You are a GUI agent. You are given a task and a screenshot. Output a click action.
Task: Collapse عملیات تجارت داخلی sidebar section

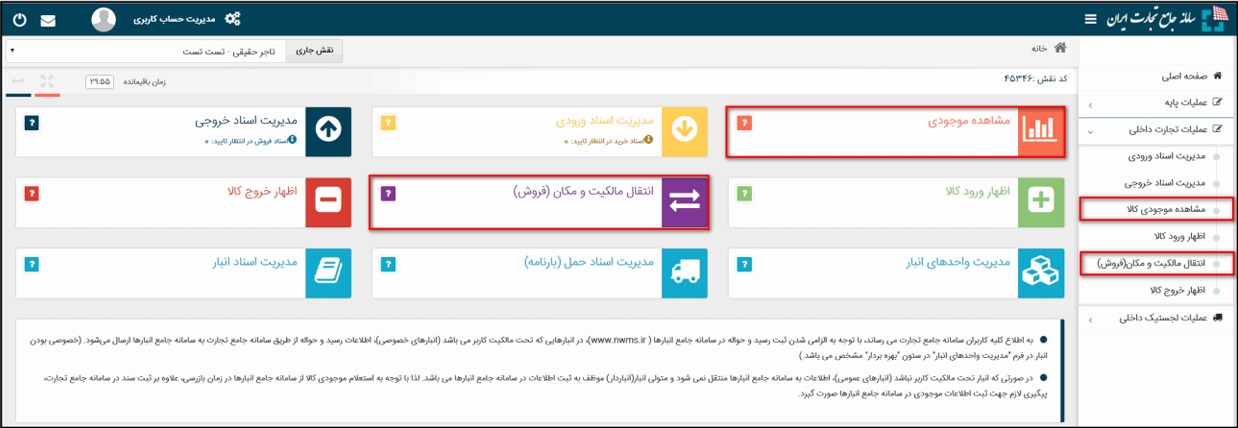point(1159,129)
